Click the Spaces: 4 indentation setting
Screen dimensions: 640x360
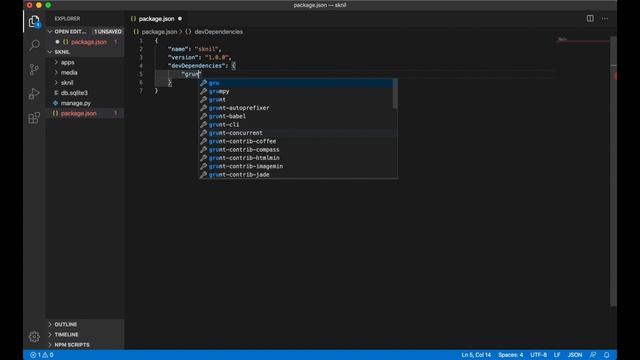[x=510, y=355]
